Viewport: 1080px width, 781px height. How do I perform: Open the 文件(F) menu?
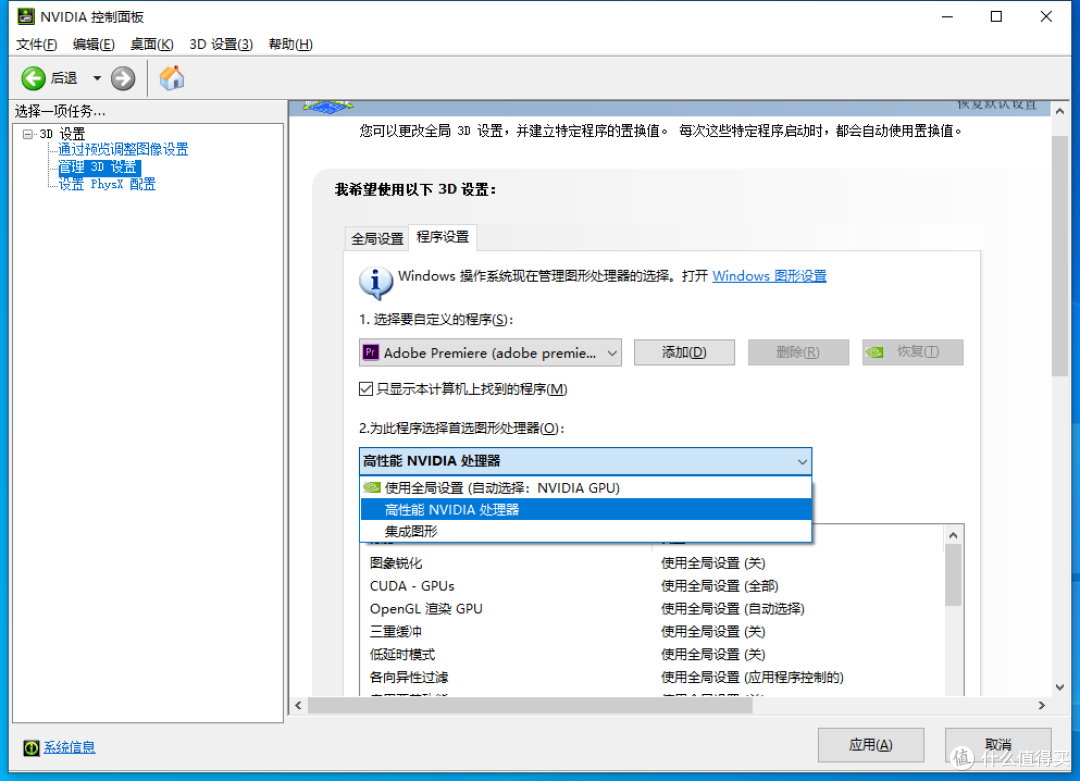[x=37, y=44]
